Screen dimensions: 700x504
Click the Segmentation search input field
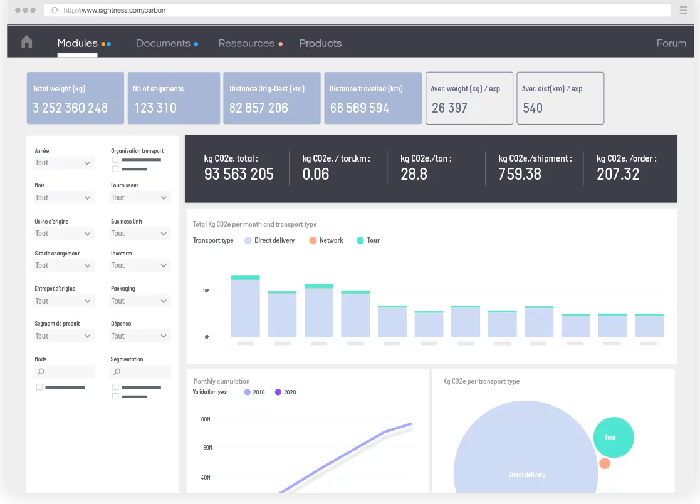[x=140, y=371]
